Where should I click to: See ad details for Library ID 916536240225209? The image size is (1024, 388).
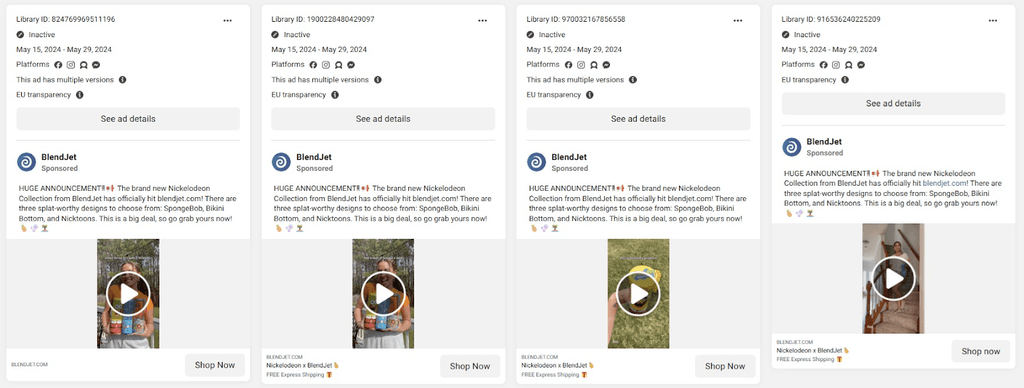[893, 104]
